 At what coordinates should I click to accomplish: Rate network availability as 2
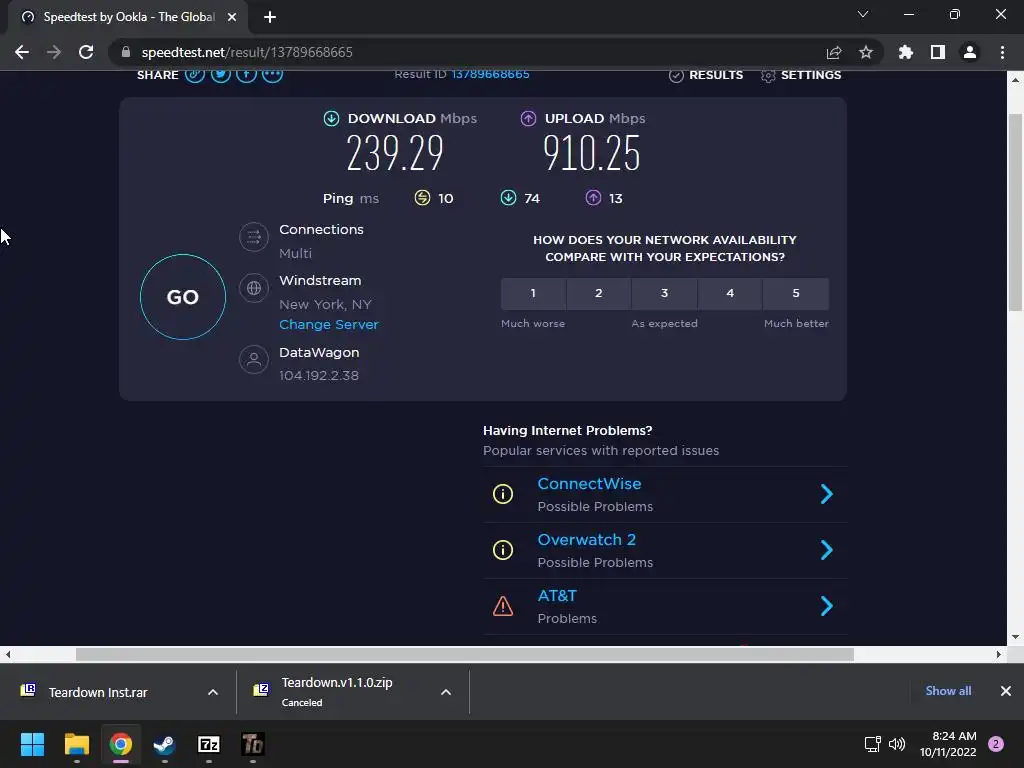(599, 293)
